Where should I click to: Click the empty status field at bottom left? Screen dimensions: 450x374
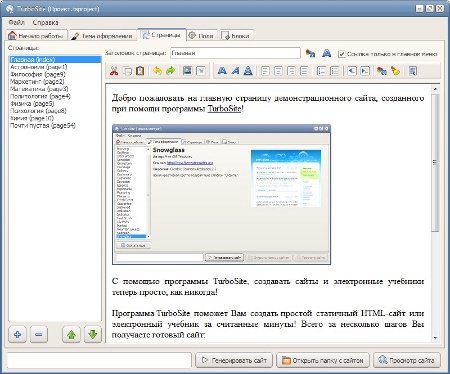click(x=99, y=360)
